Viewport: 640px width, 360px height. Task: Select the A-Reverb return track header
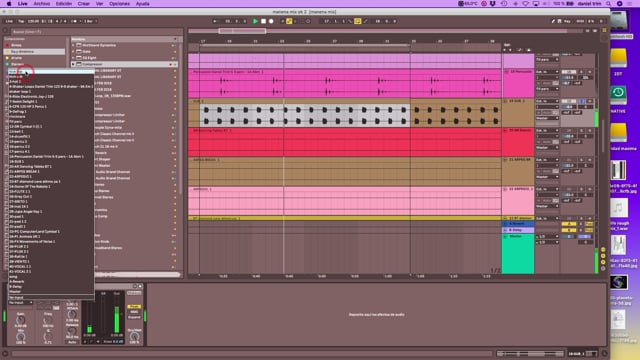[x=518, y=224]
